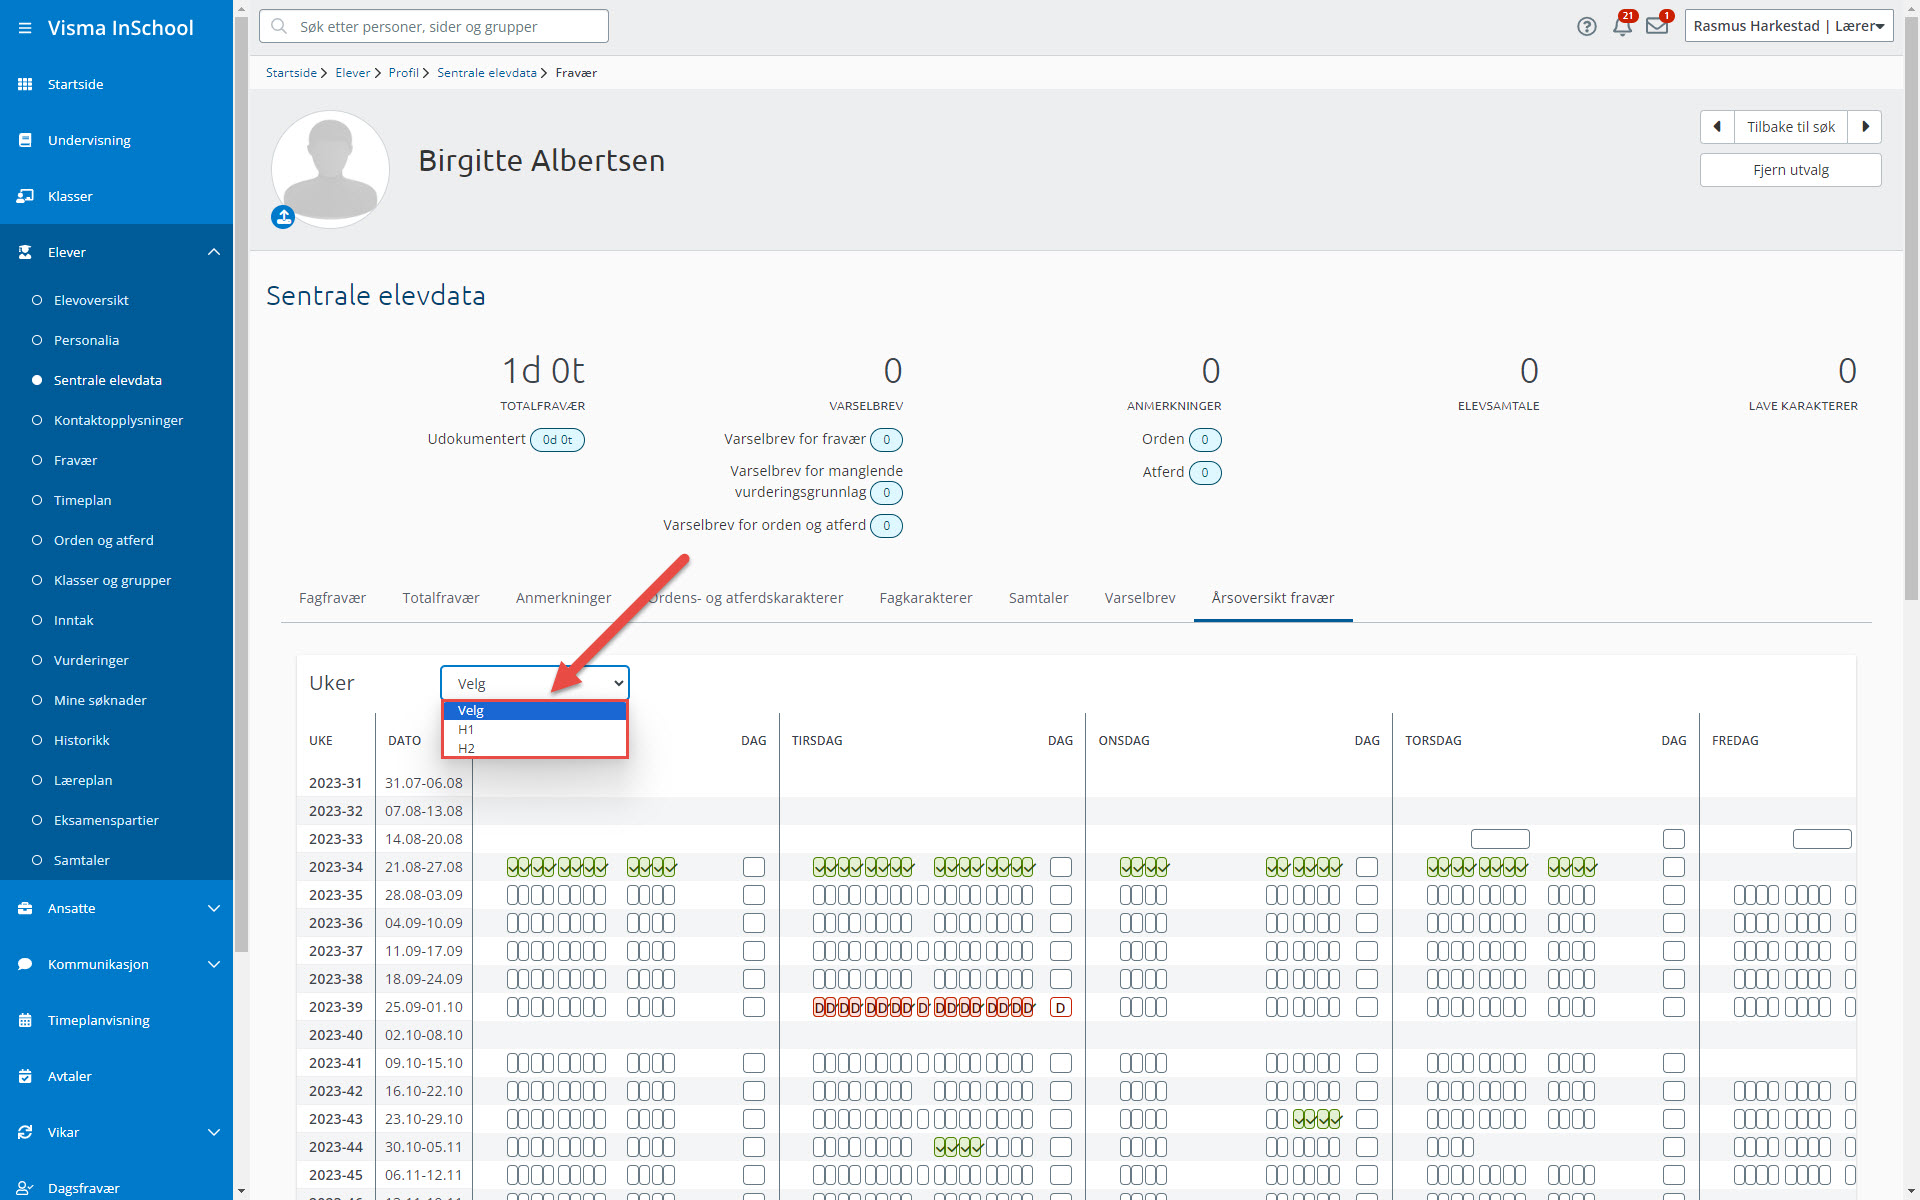Click the Avtaler calendar-check icon
This screenshot has height=1200, width=1920.
pyautogui.click(x=25, y=1076)
